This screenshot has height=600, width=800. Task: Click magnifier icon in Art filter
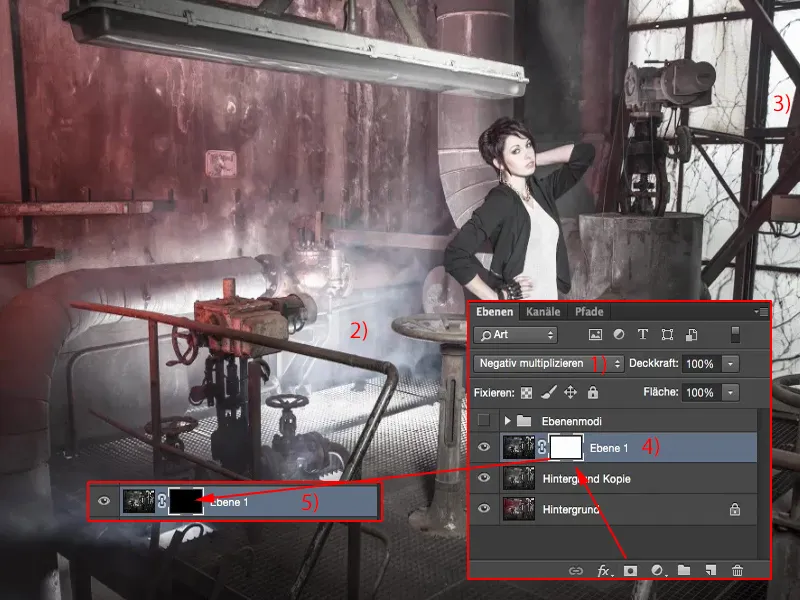point(485,335)
